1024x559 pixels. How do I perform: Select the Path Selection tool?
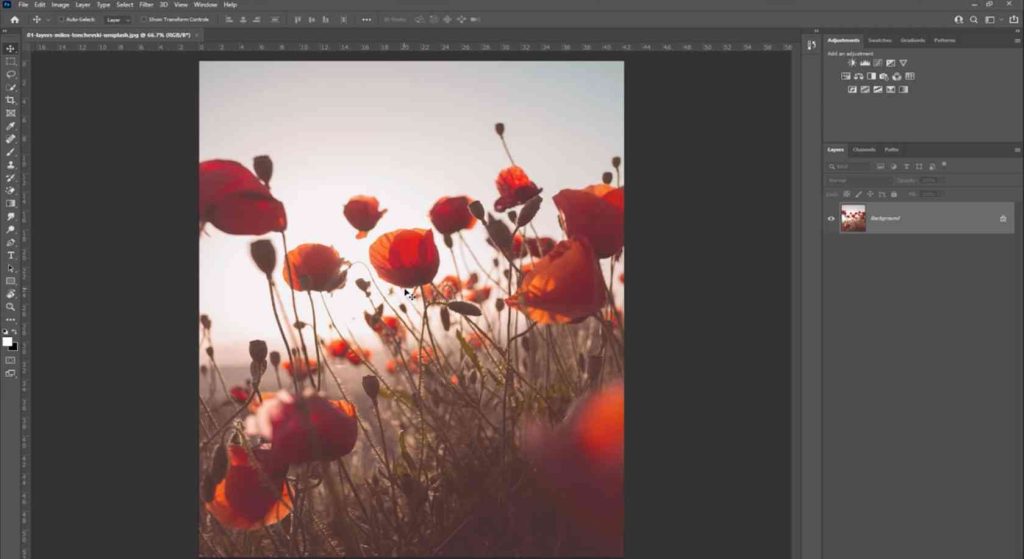coord(10,268)
